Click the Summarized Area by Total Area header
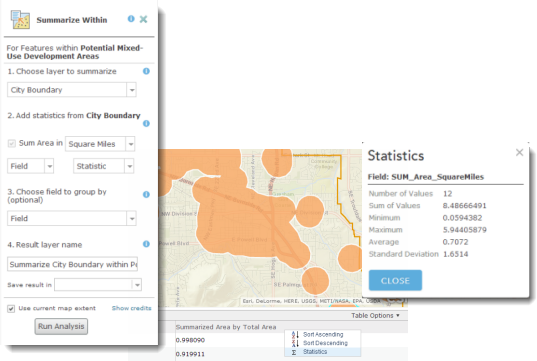The width and height of the screenshot is (537, 361). coord(226,327)
